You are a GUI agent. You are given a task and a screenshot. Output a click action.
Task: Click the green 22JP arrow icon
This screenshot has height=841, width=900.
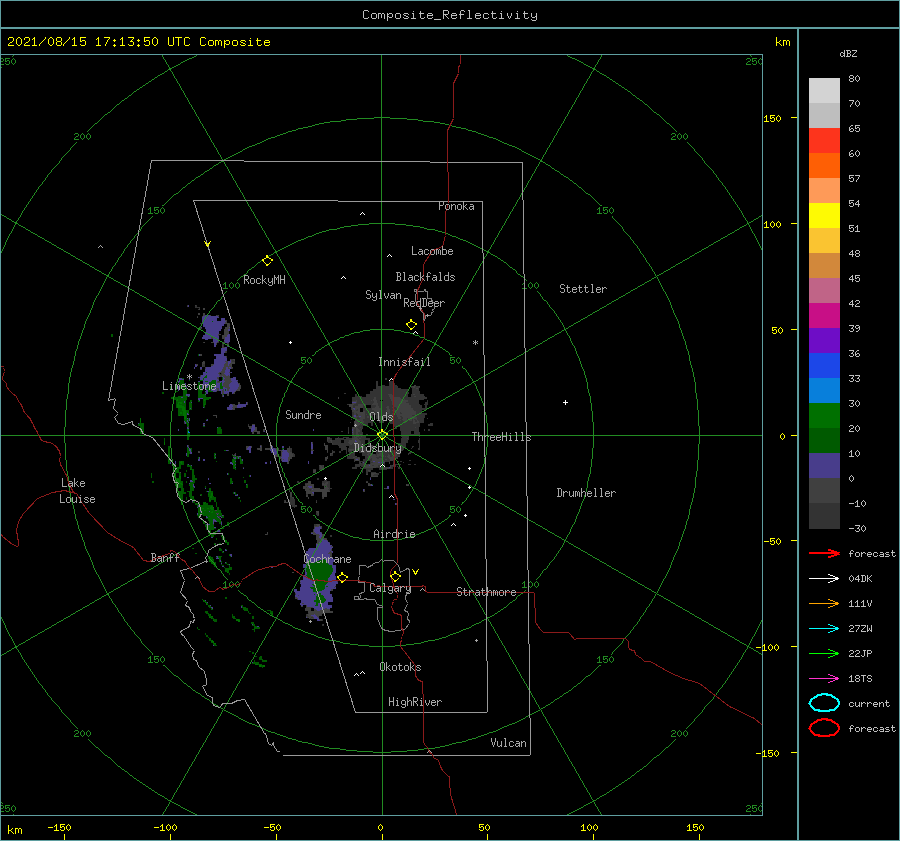[x=824, y=653]
